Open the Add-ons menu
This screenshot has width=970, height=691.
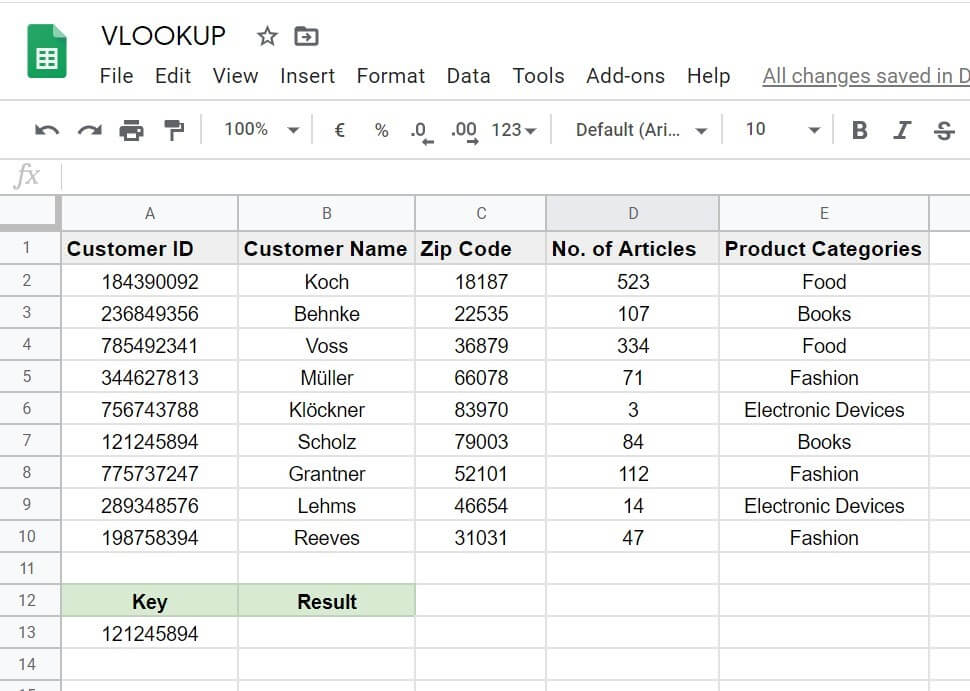pyautogui.click(x=625, y=75)
